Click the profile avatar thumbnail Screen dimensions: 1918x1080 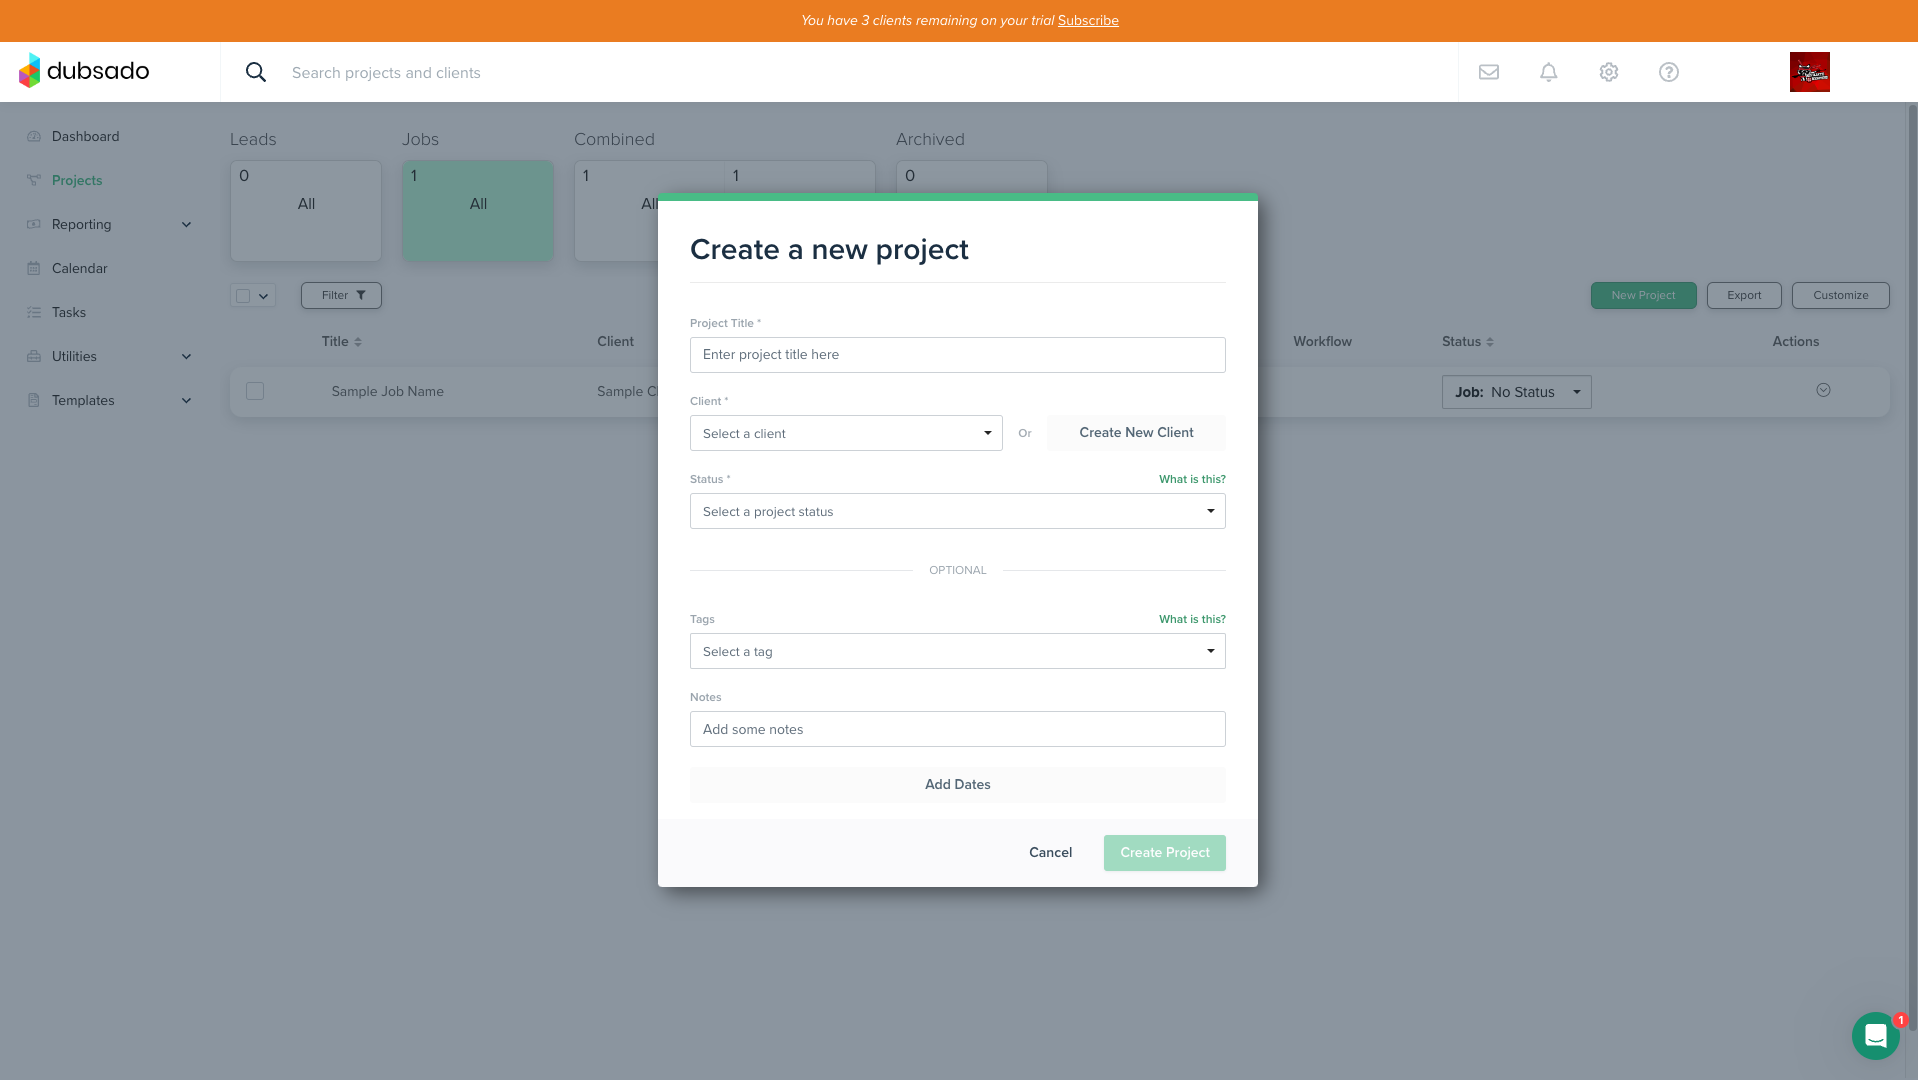tap(1809, 71)
